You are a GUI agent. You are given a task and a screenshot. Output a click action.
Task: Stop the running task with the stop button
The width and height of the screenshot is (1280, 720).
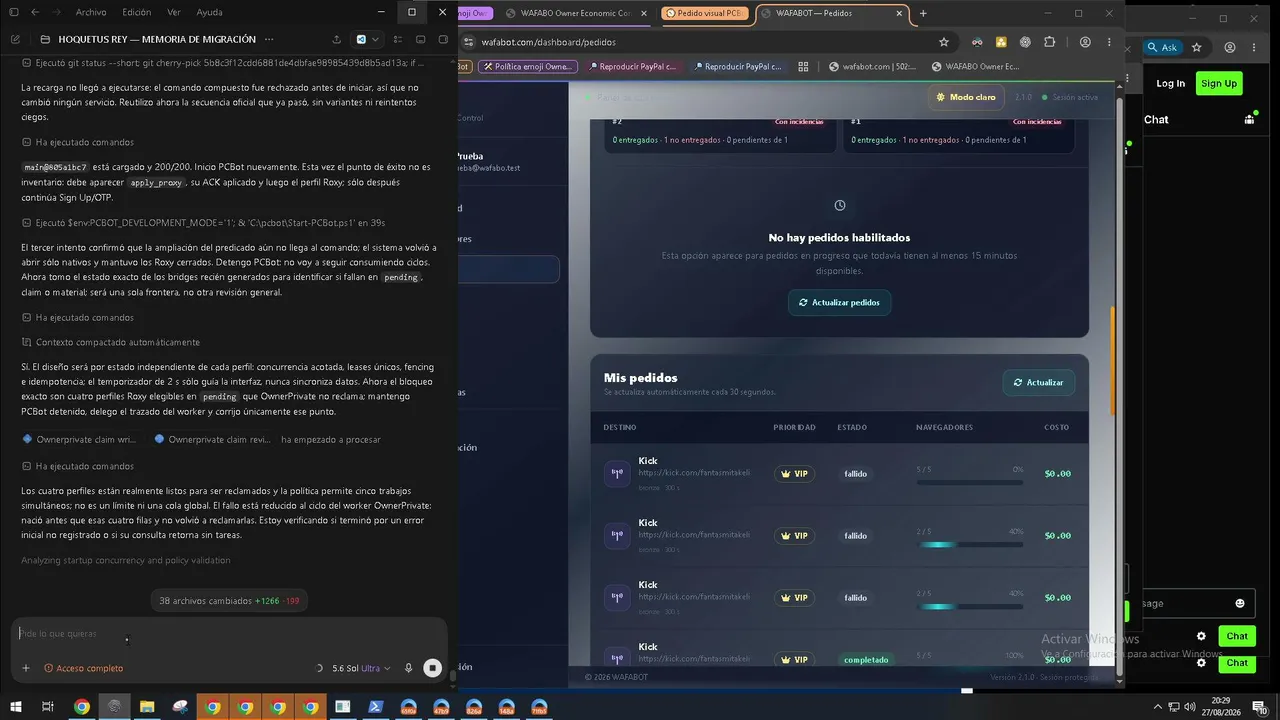tap(432, 668)
